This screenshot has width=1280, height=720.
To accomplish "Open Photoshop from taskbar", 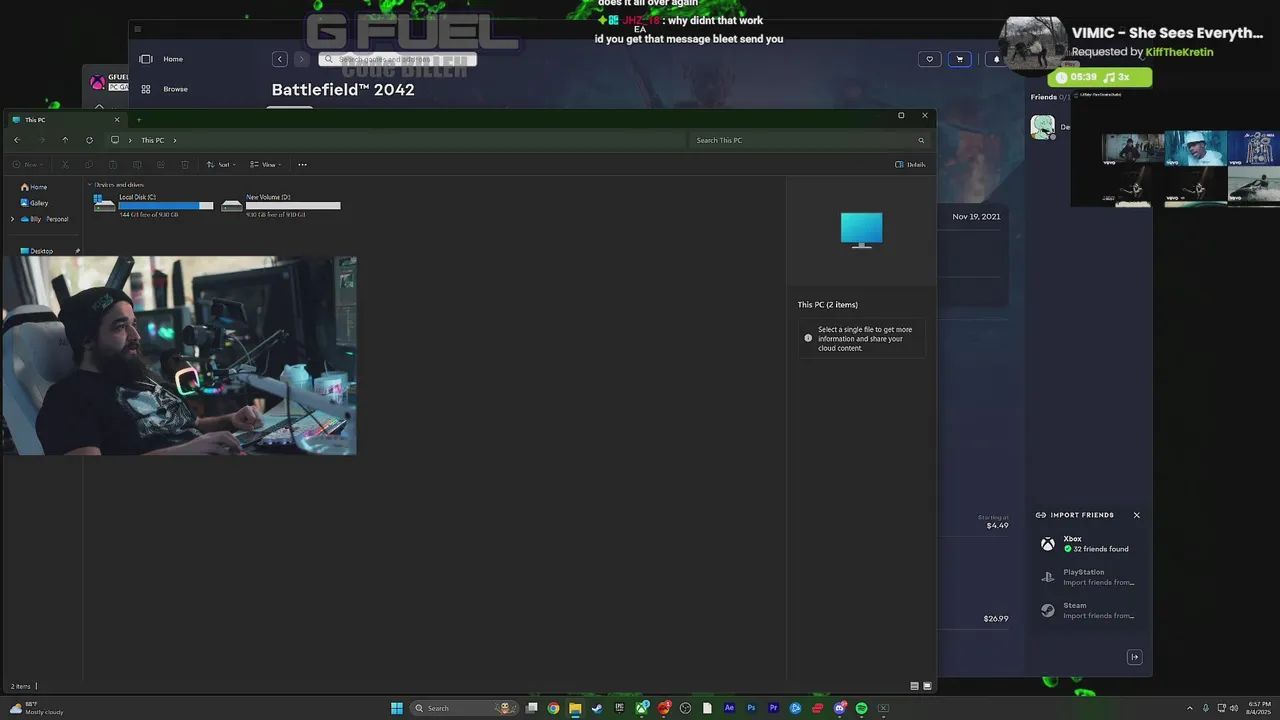I will pos(751,708).
